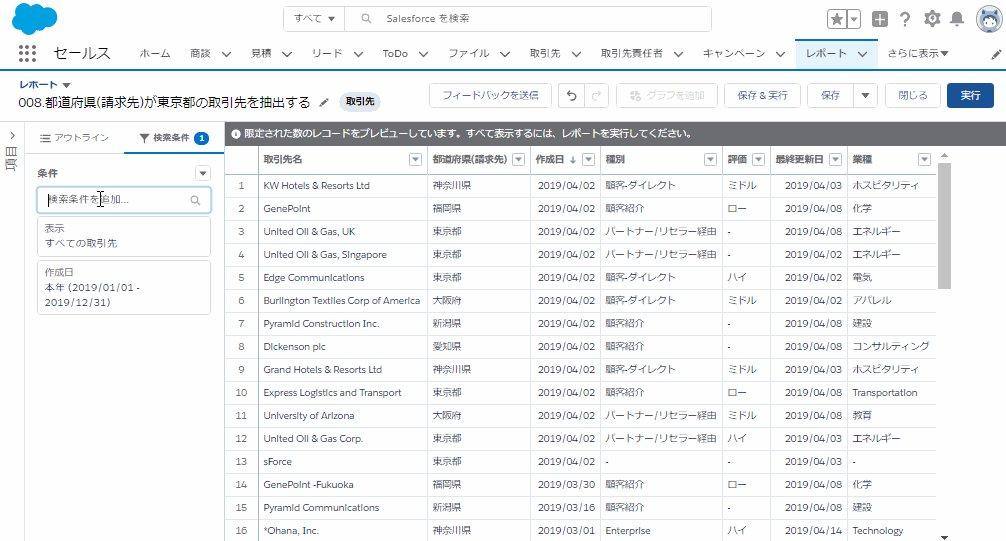Click inside the Salesforce search box
The height and width of the screenshot is (541, 1006).
[527, 19]
